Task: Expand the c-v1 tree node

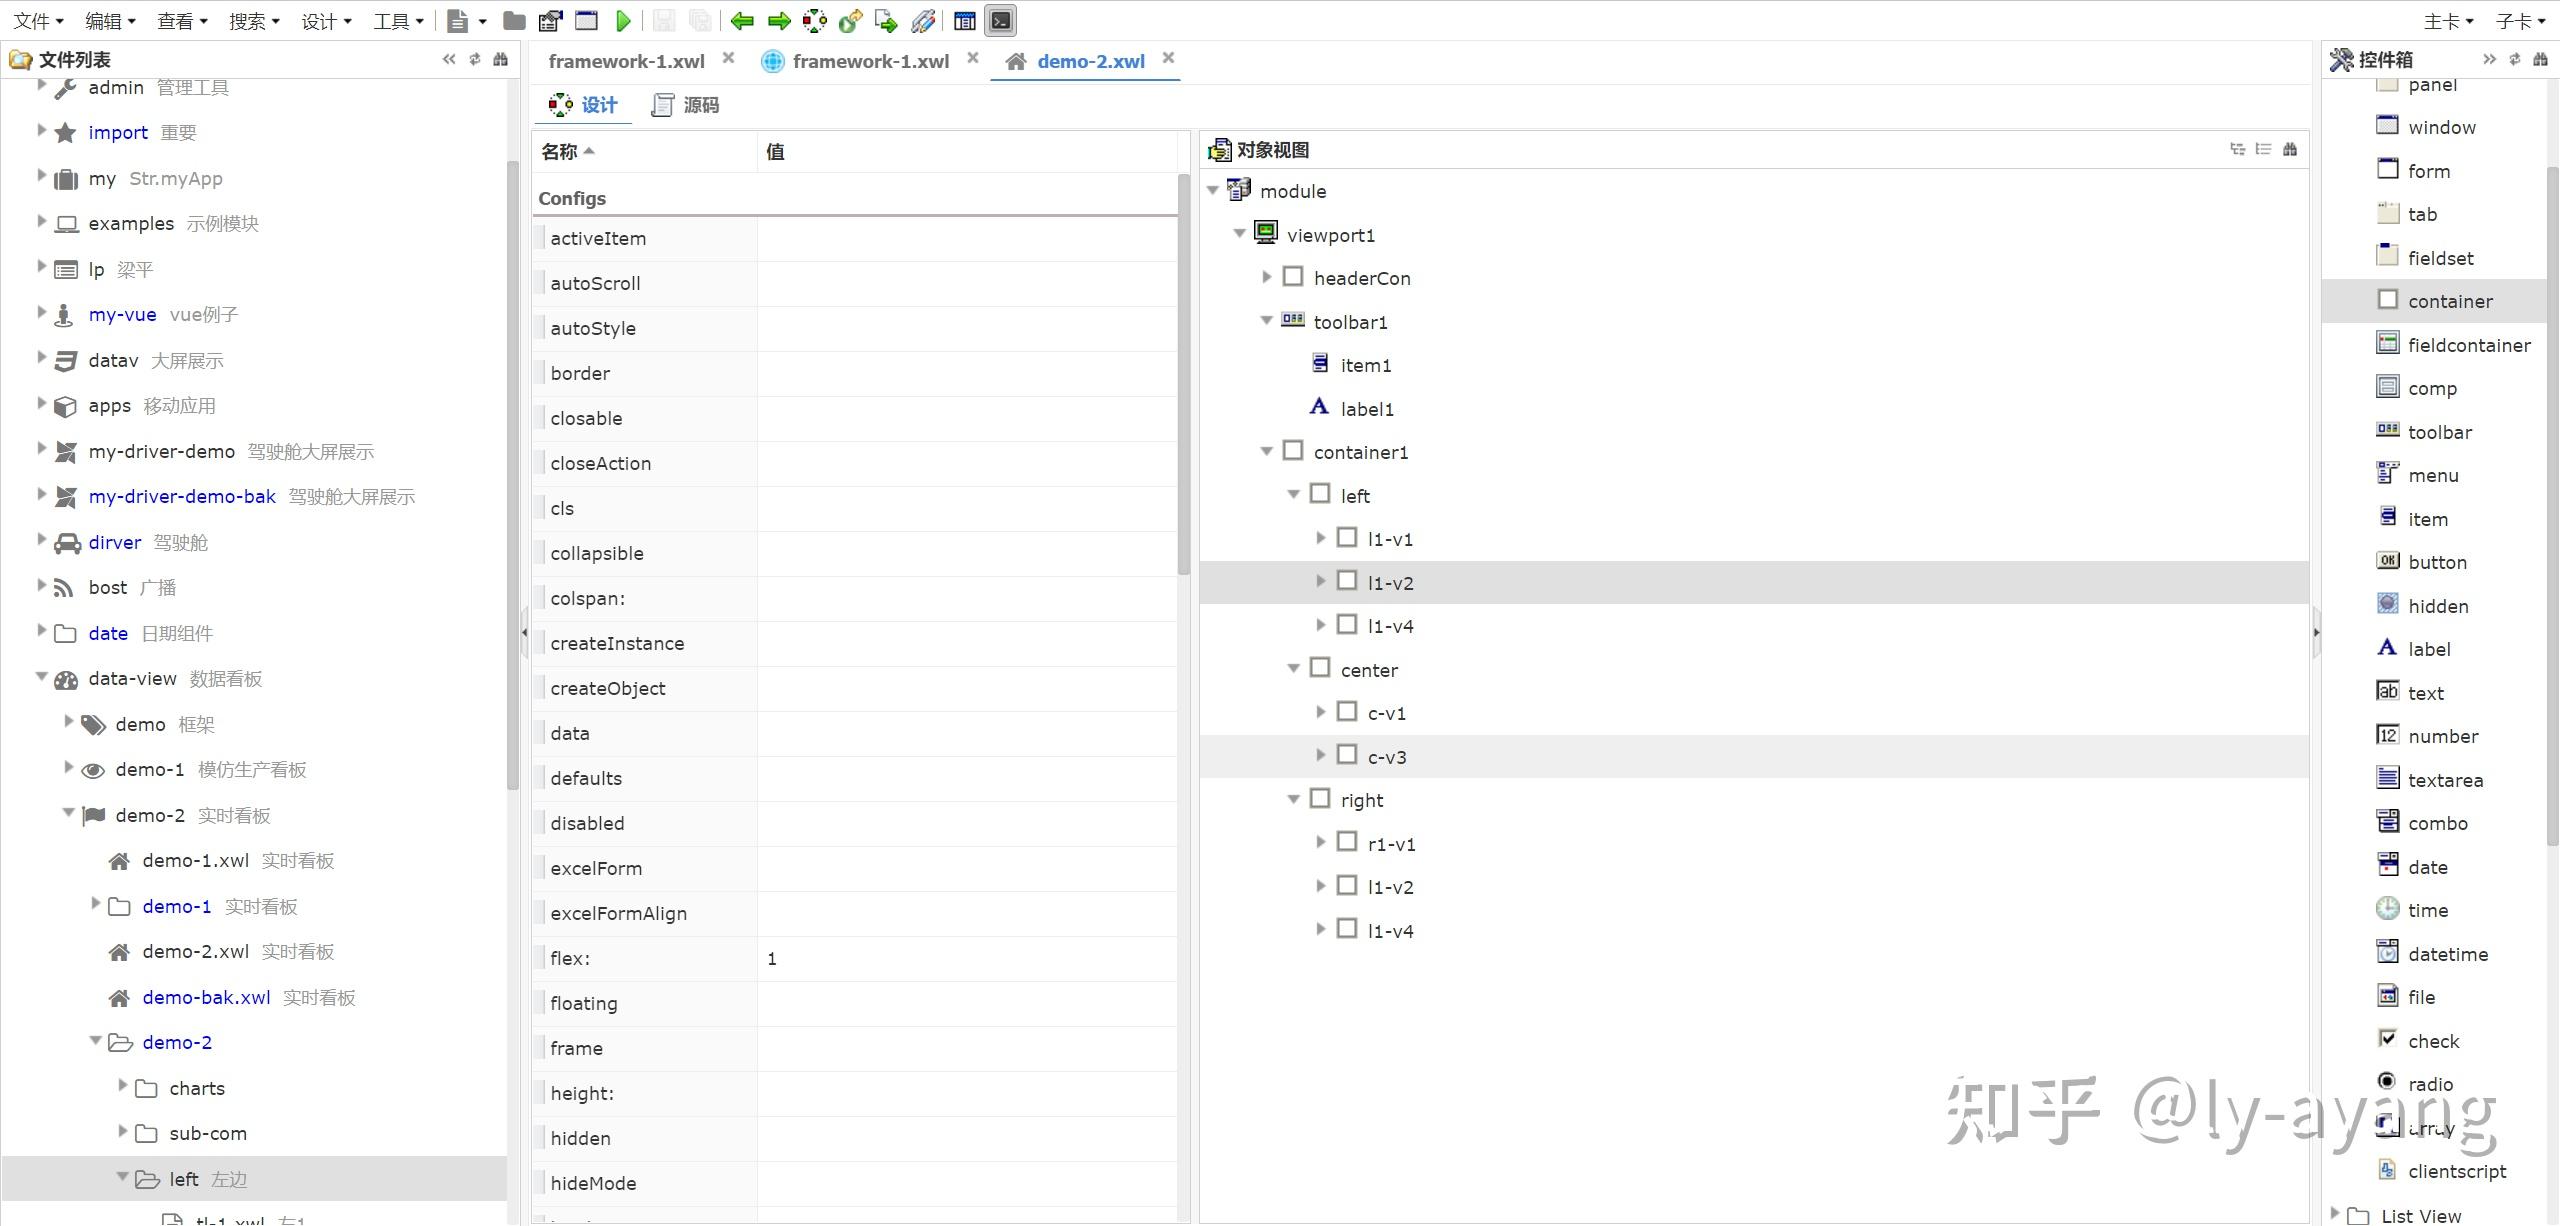Action: pos(1321,711)
